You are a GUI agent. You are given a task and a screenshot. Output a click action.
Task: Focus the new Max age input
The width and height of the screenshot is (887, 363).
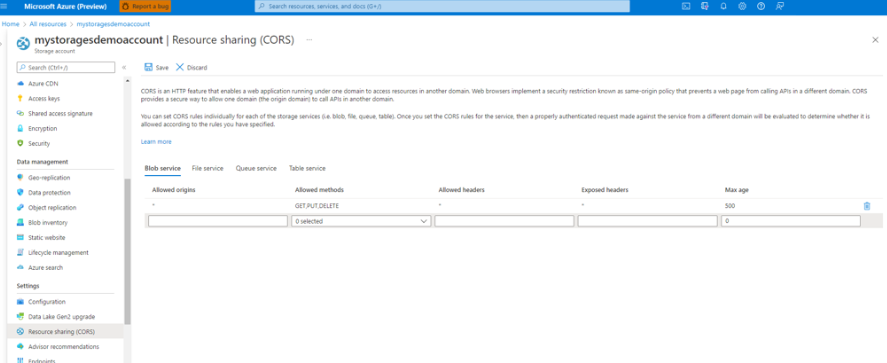[791, 221]
